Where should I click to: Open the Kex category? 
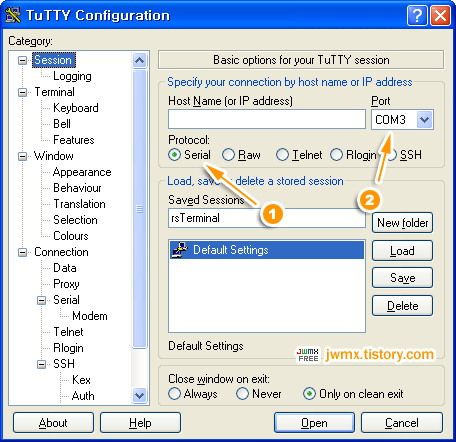pyautogui.click(x=81, y=380)
